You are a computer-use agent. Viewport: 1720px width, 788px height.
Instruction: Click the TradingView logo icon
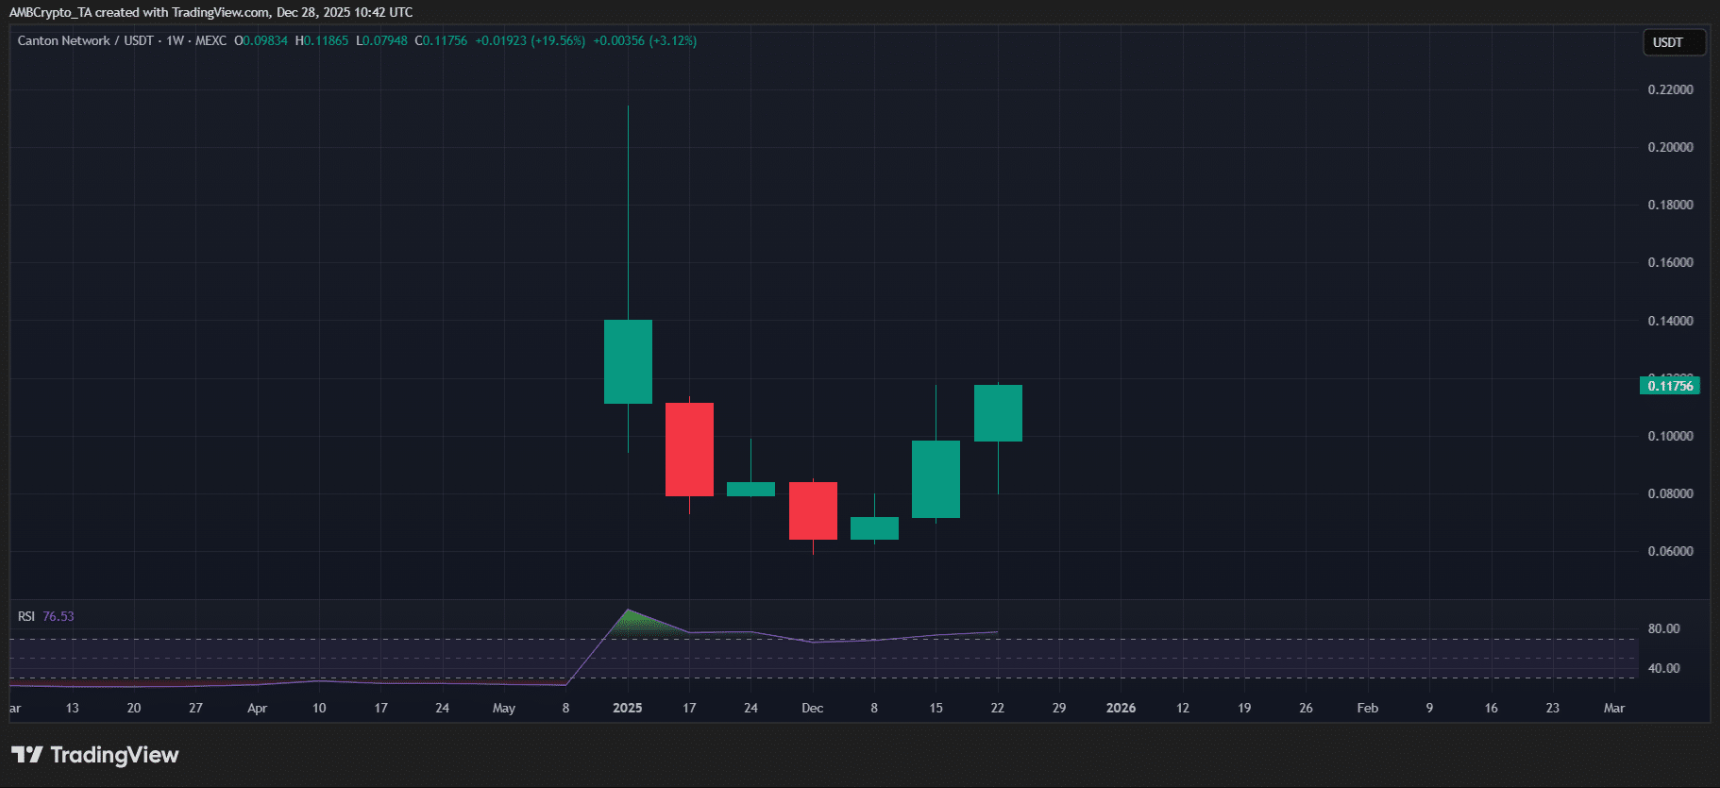pos(27,755)
